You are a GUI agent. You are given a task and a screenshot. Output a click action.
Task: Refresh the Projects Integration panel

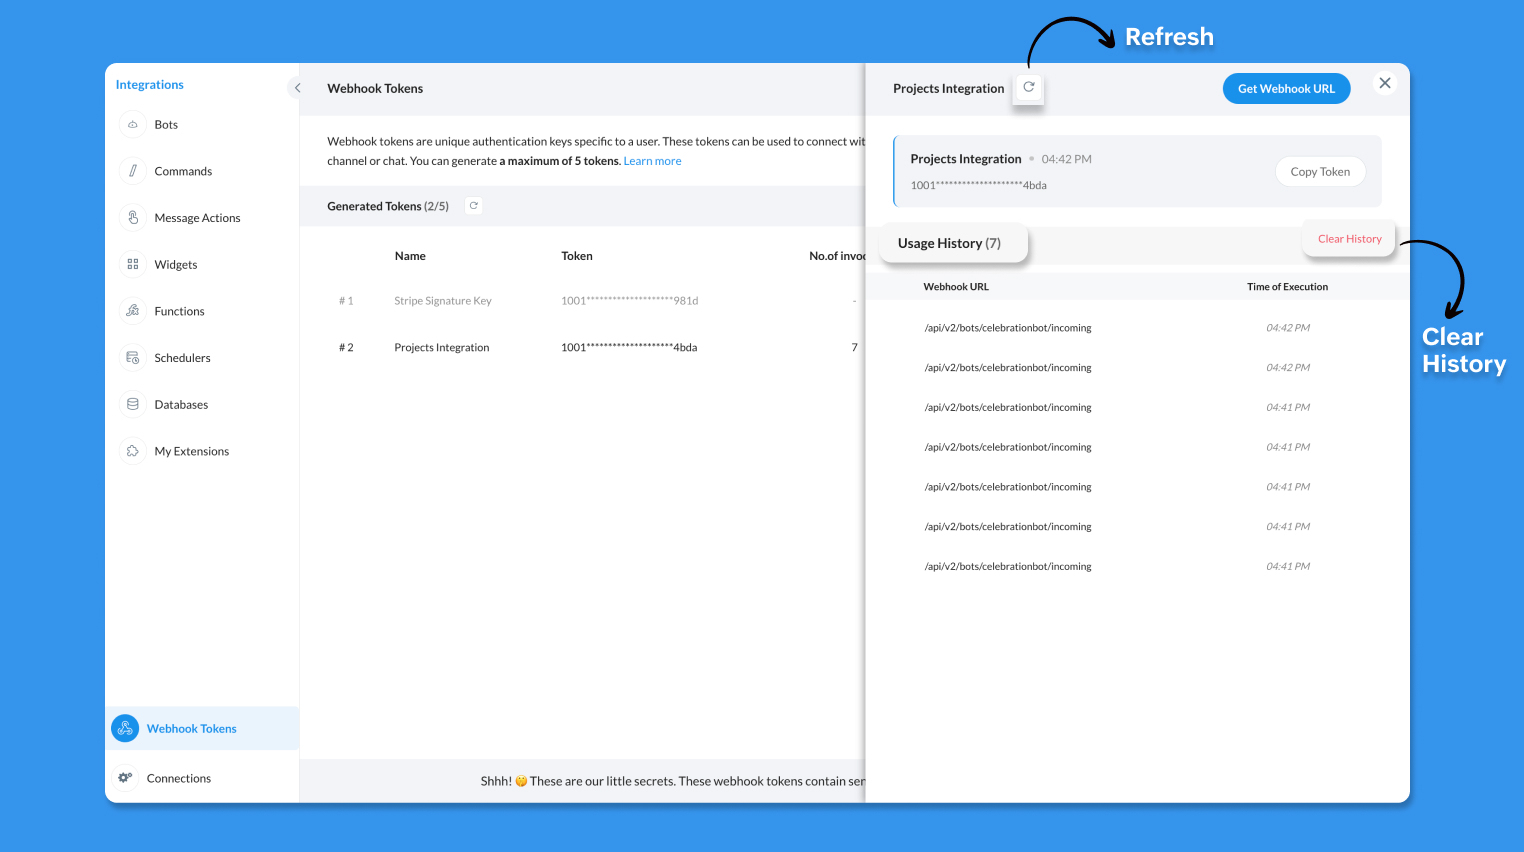(1029, 88)
